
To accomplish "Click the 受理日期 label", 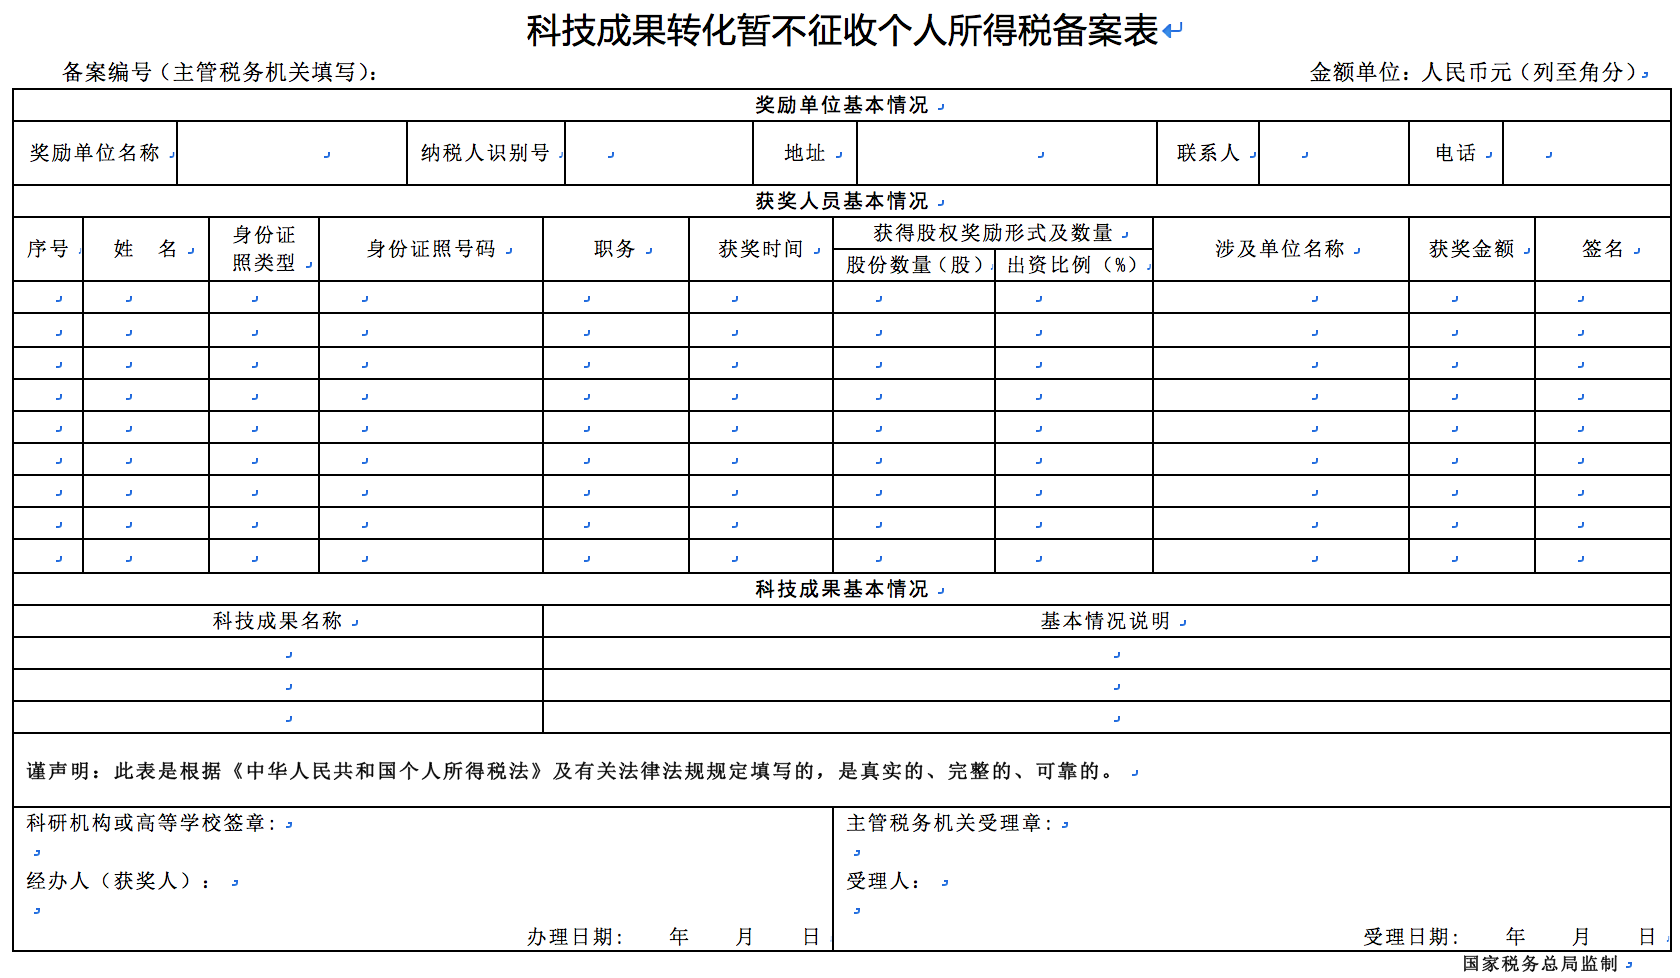I will point(1411,937).
